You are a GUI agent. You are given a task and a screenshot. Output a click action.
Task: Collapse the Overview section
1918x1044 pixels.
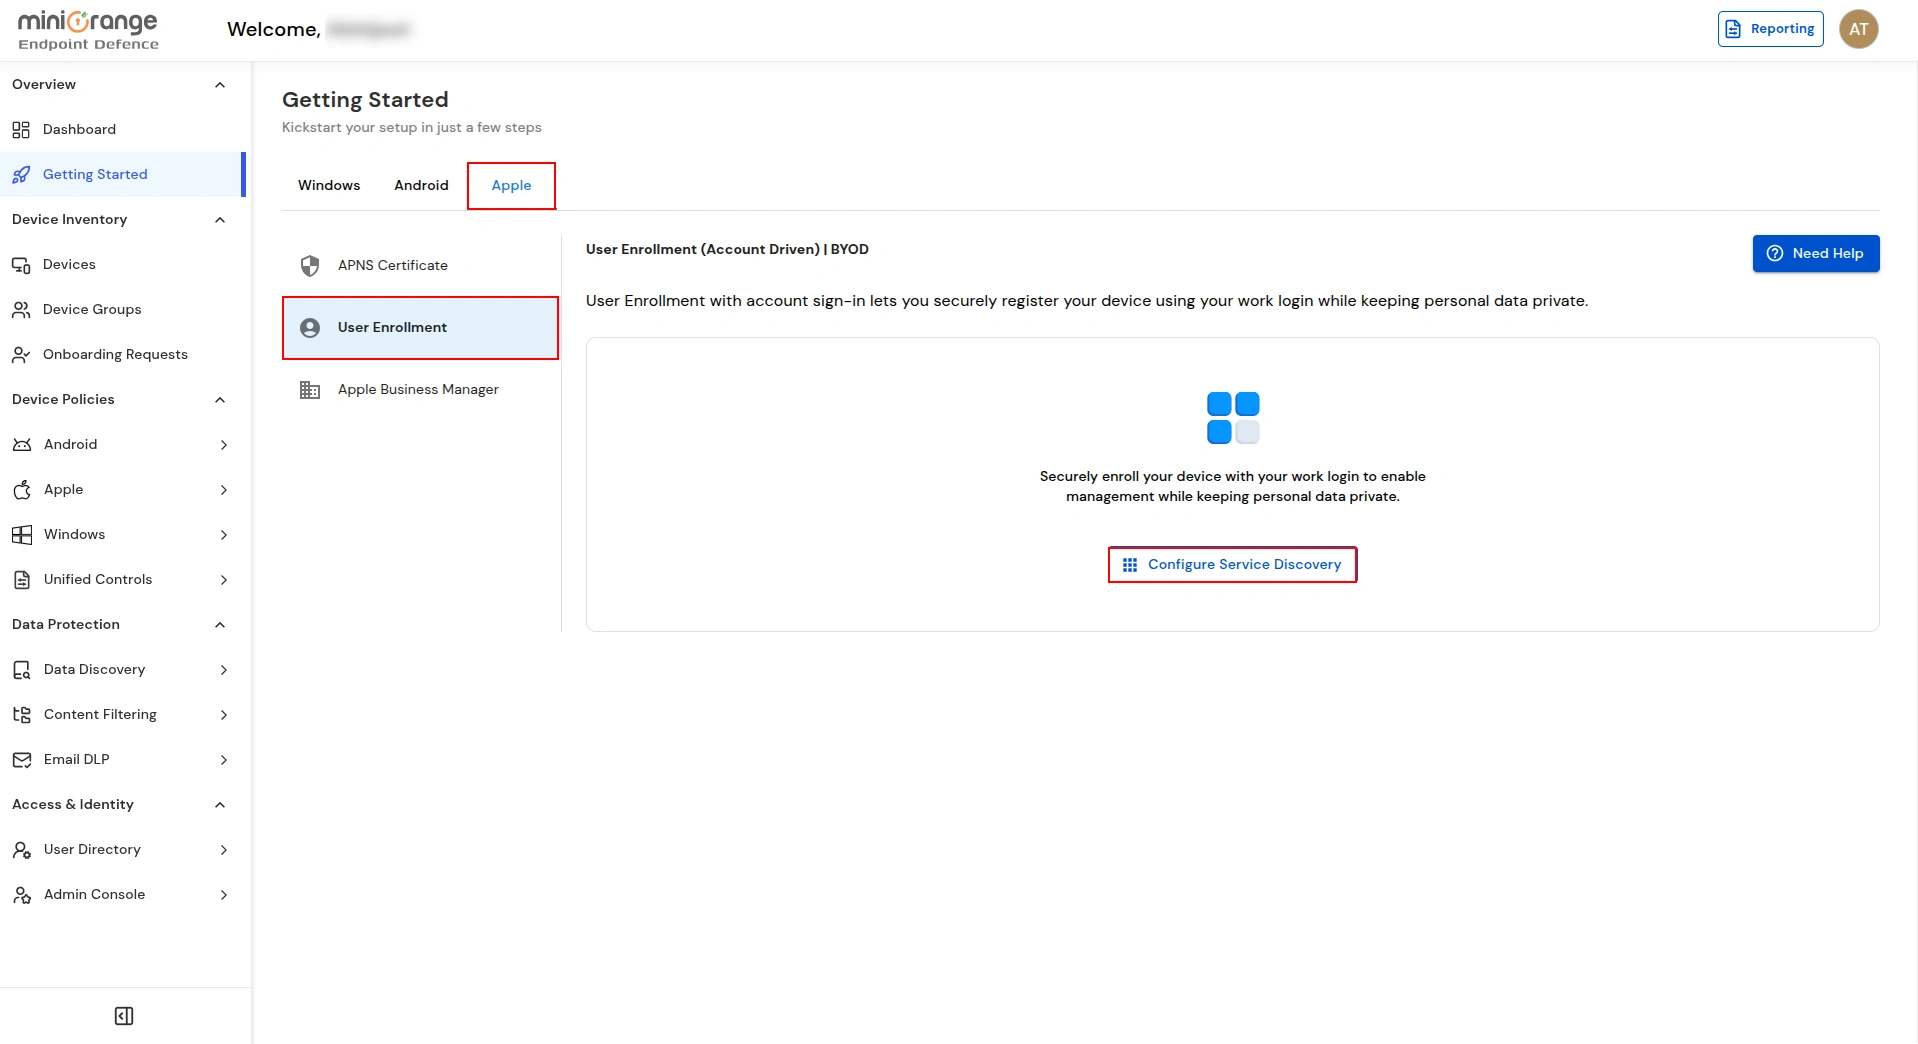coord(220,84)
